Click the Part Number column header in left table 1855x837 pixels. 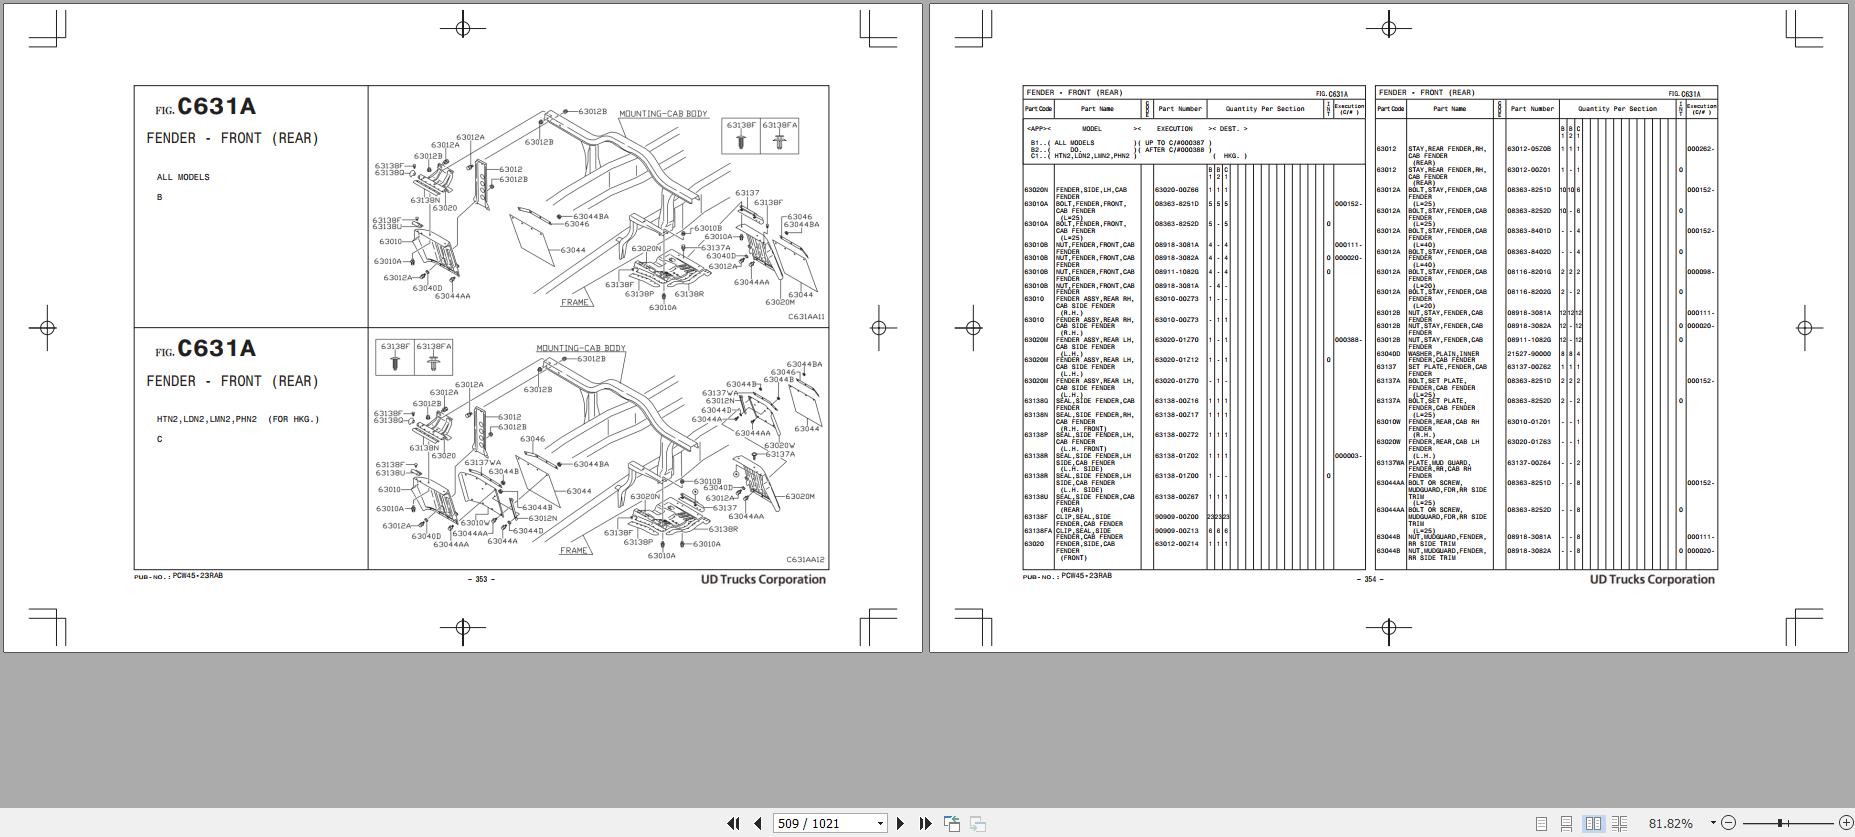pos(1180,109)
